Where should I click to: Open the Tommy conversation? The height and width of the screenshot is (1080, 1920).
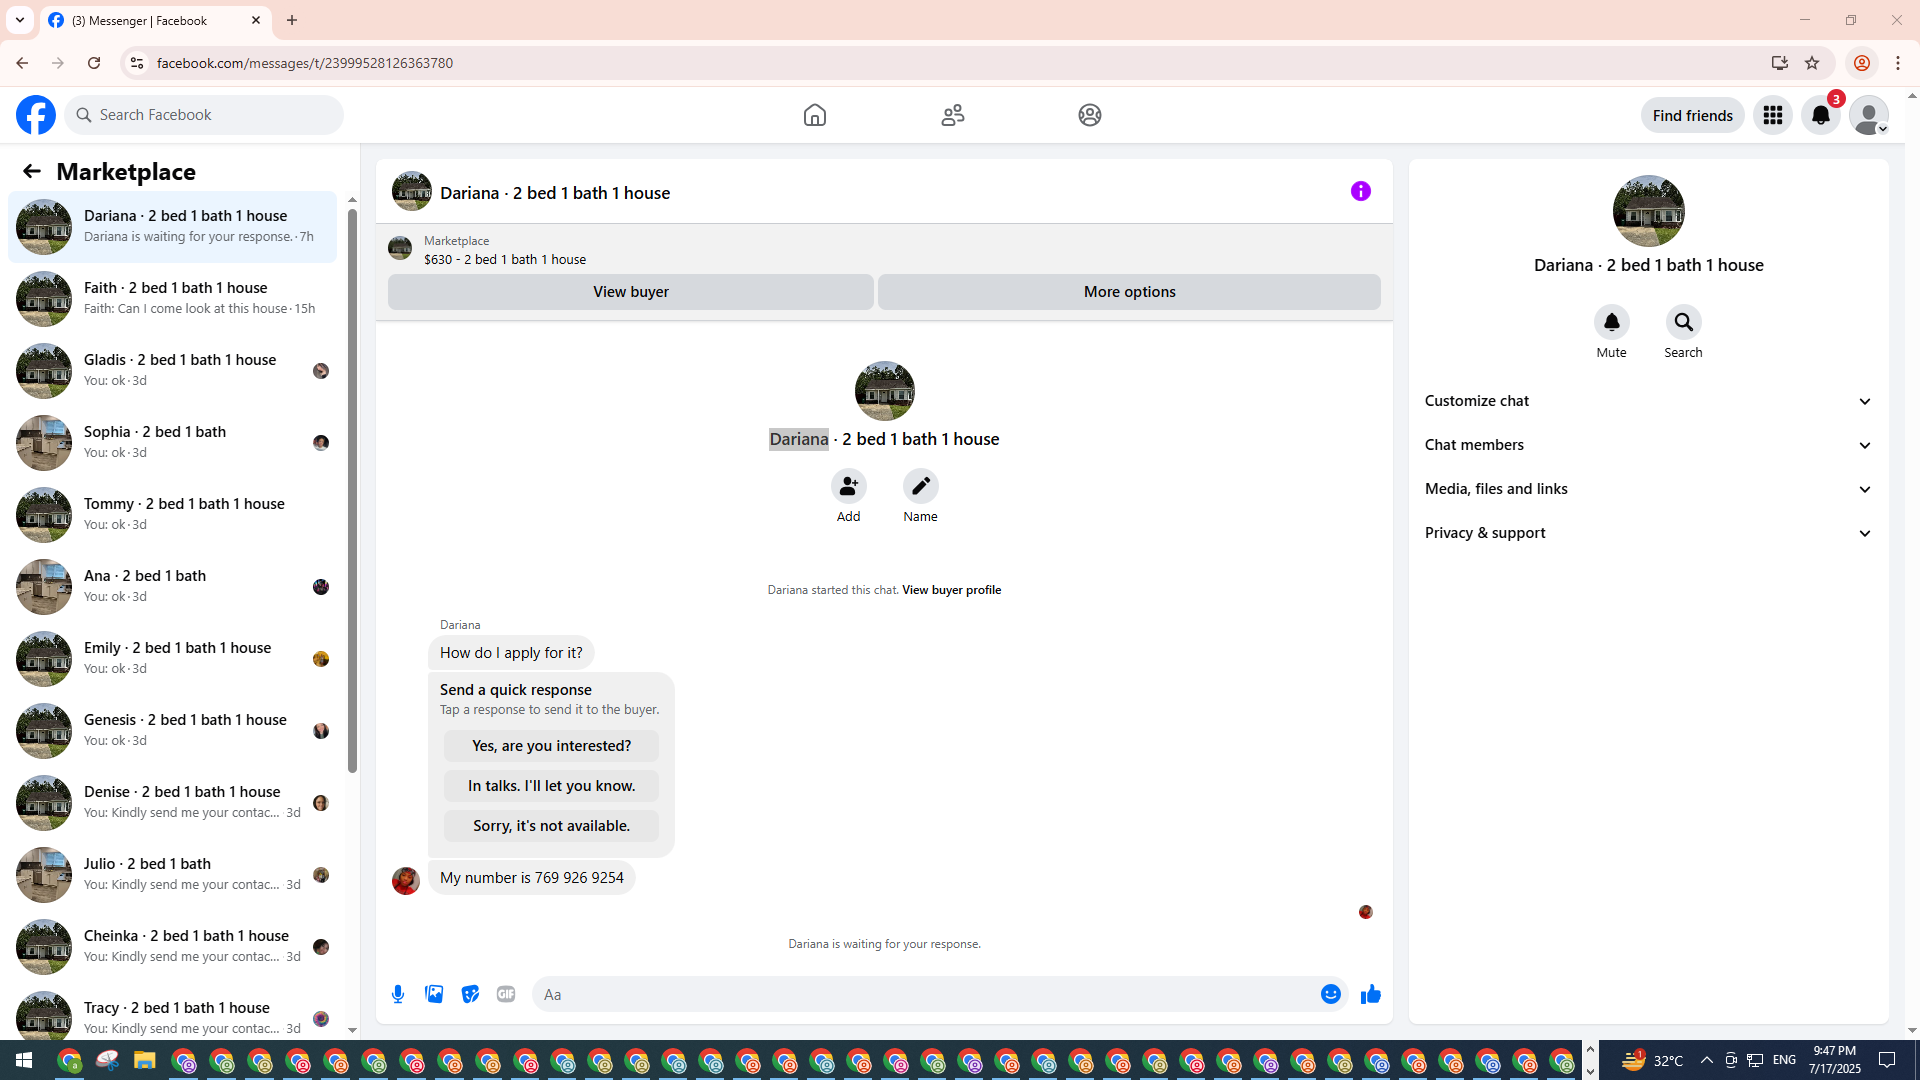click(172, 515)
